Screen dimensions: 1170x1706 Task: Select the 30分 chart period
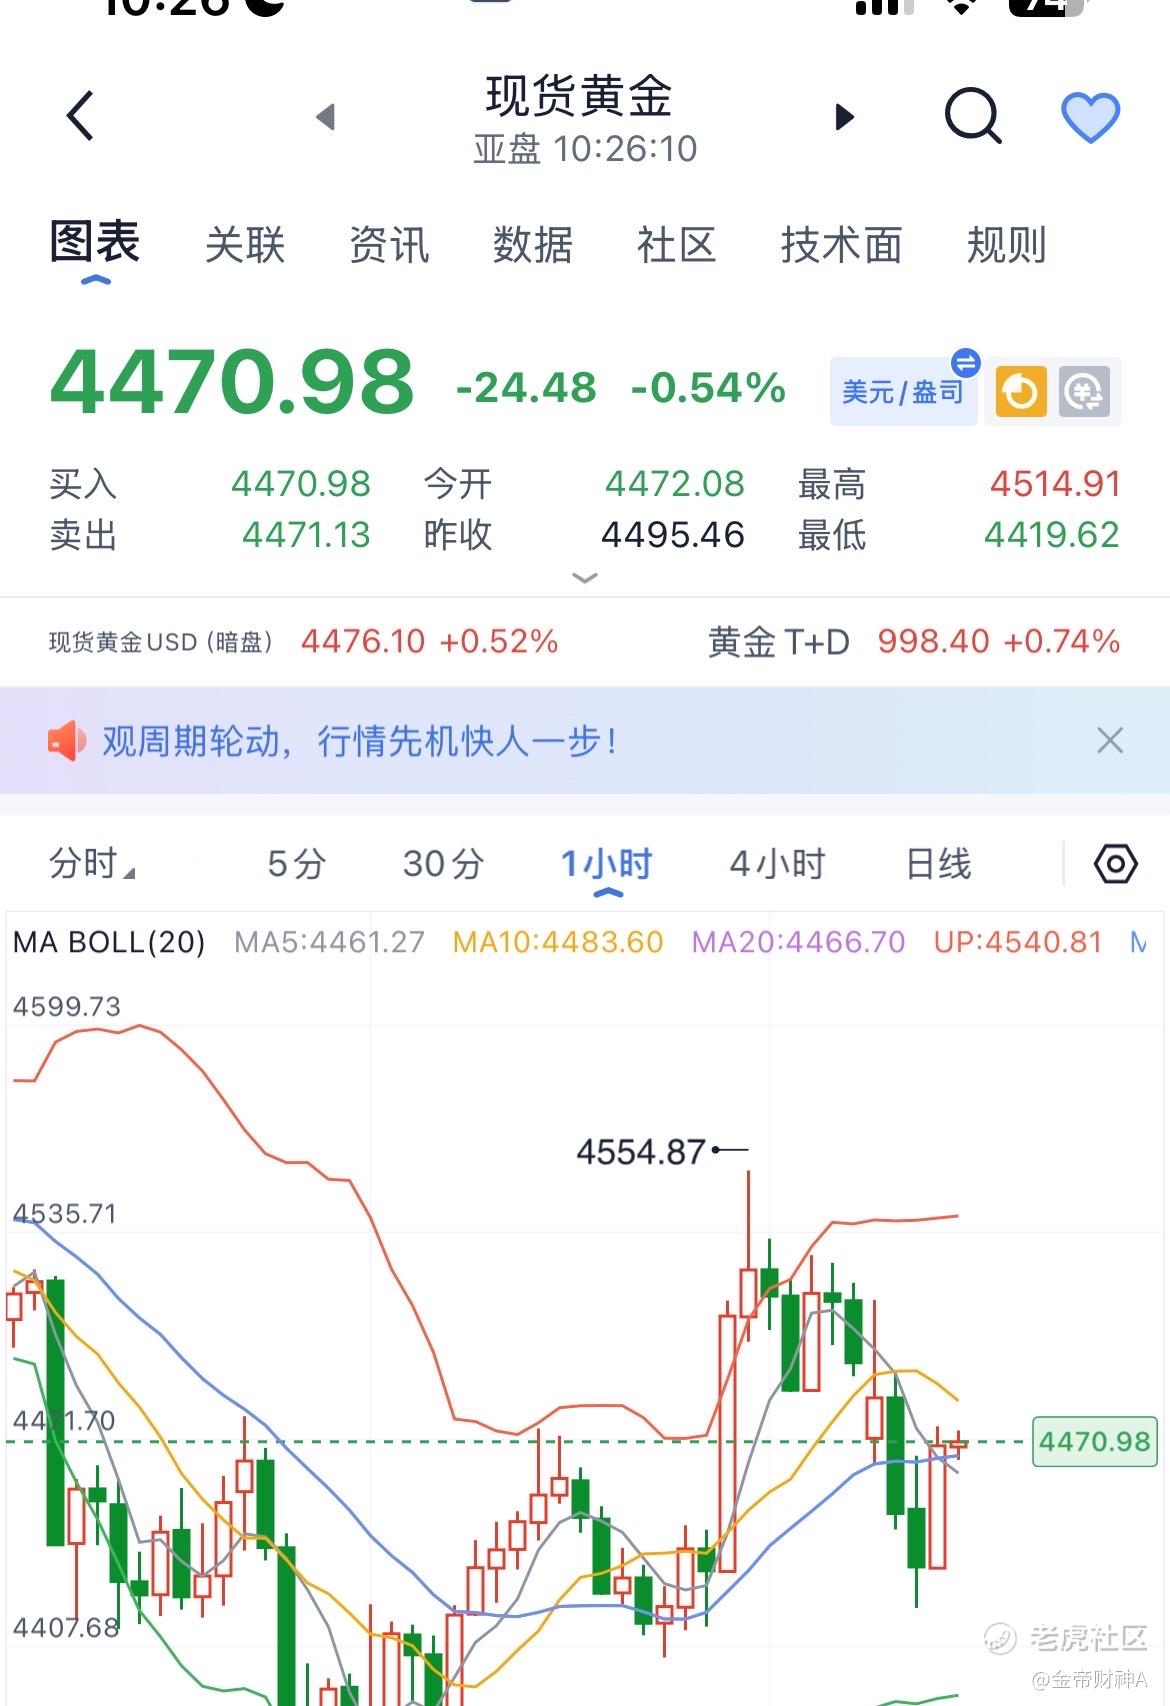tap(443, 863)
